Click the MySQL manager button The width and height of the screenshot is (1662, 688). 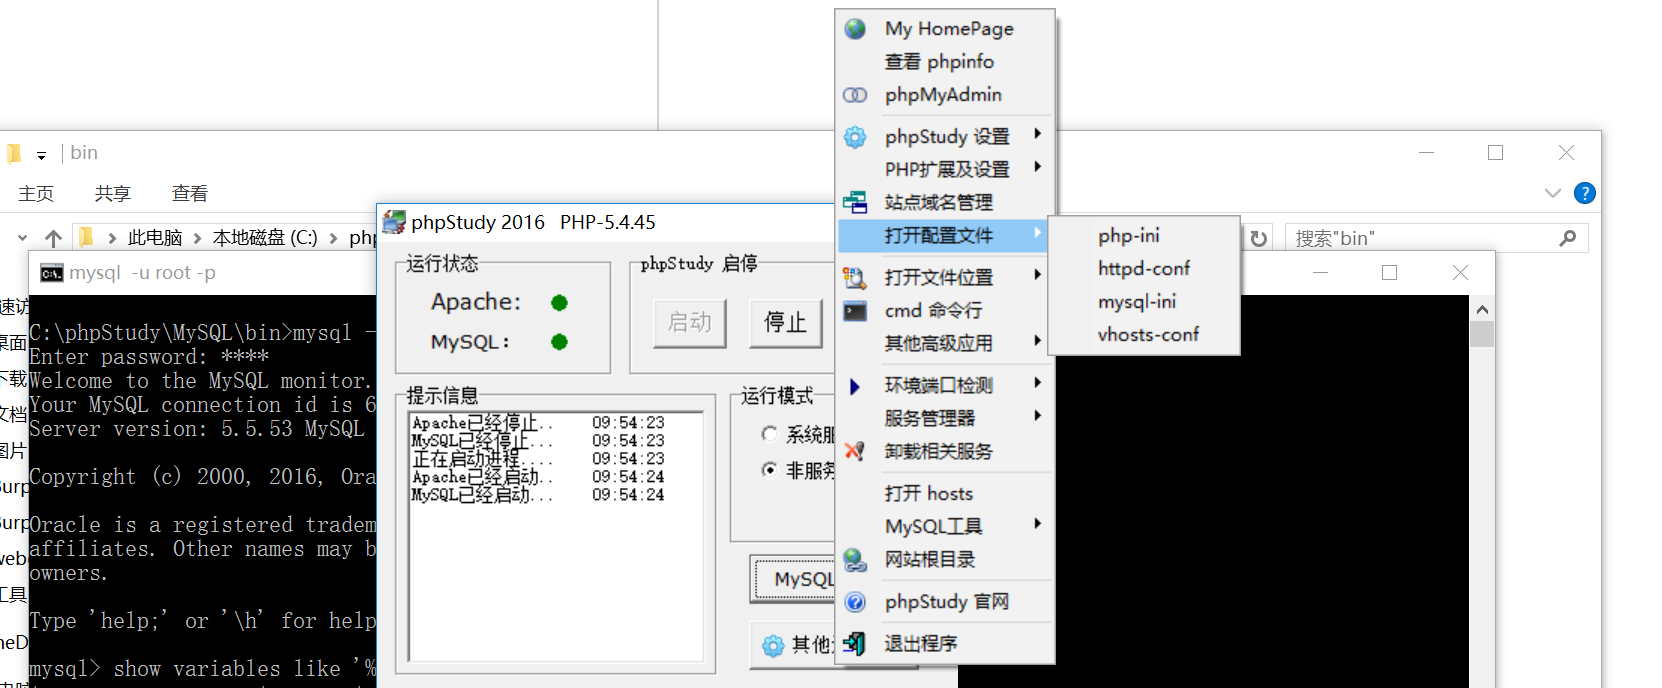[793, 579]
